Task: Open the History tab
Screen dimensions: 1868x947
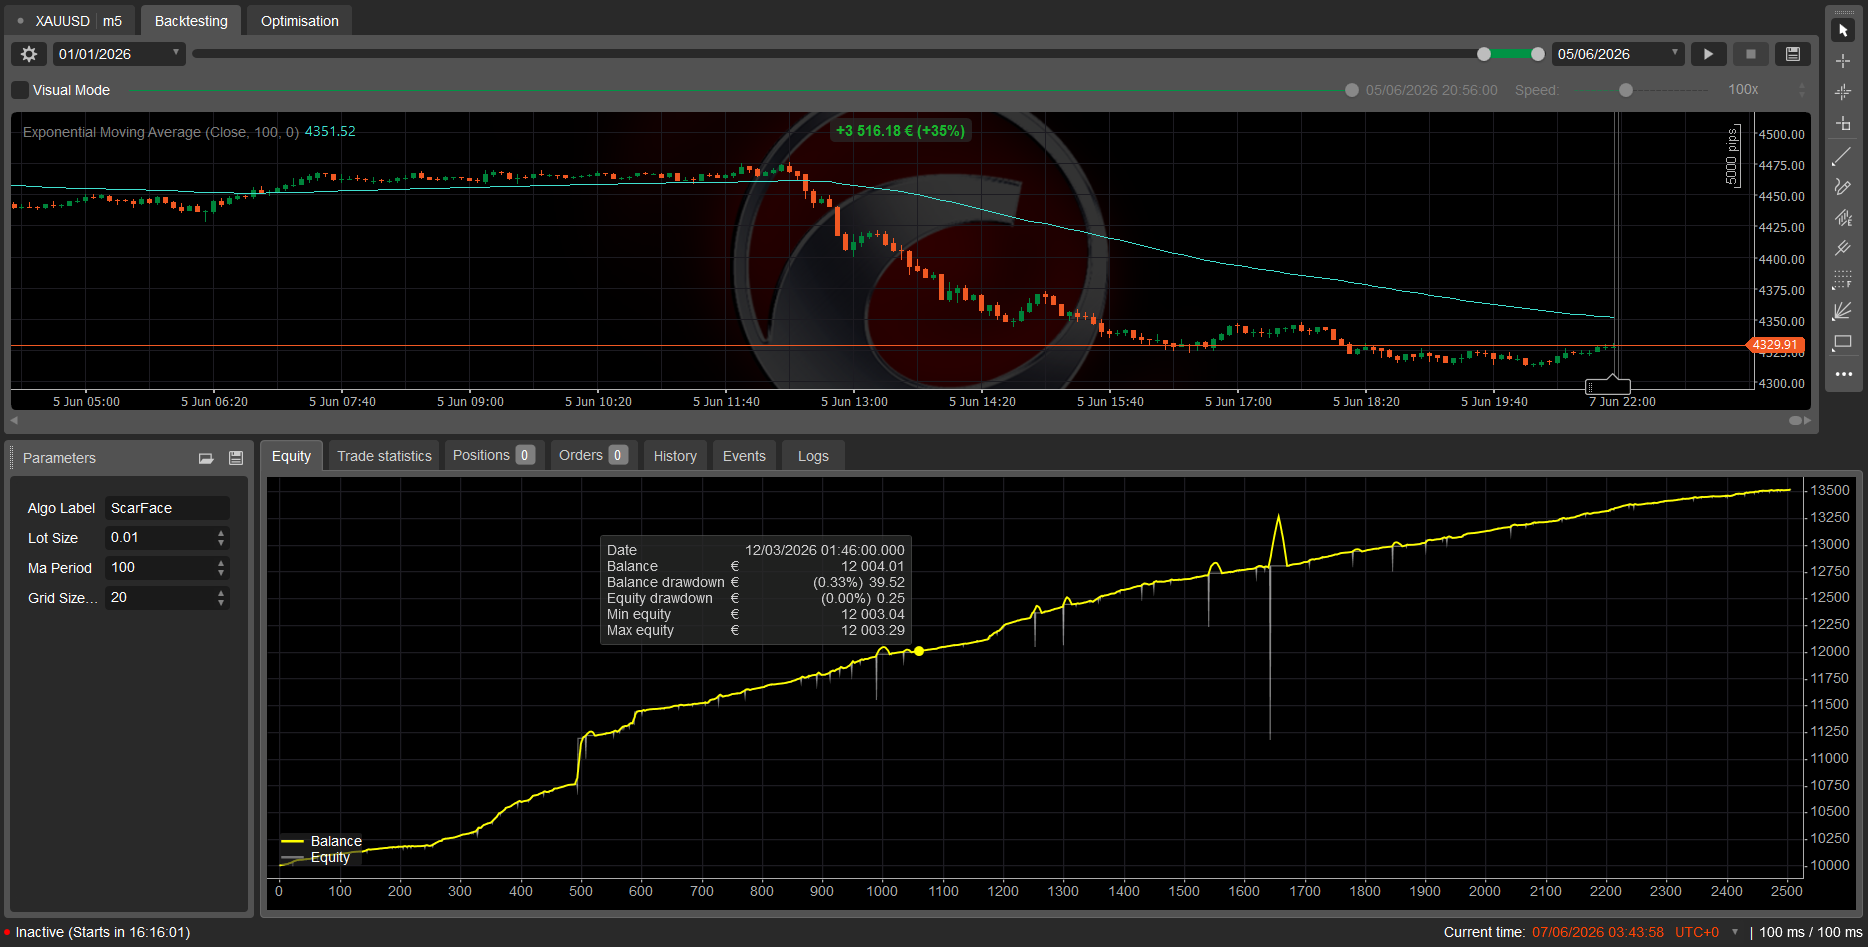Action: (675, 456)
